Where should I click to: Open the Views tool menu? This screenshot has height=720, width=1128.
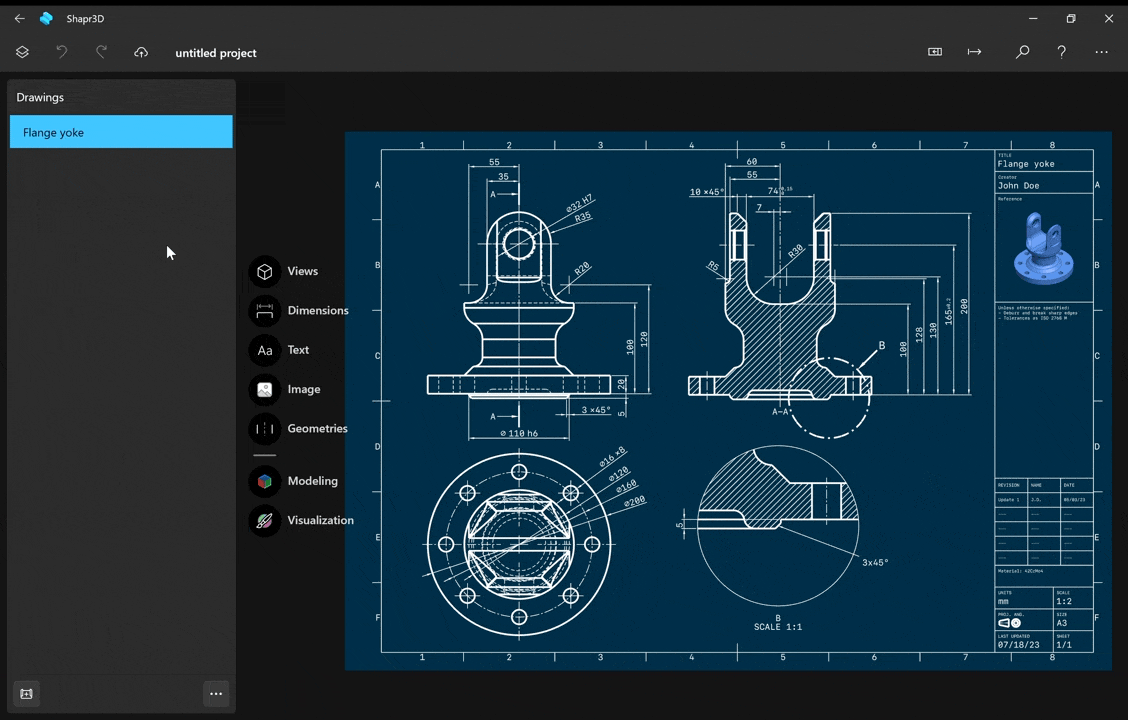(265, 271)
